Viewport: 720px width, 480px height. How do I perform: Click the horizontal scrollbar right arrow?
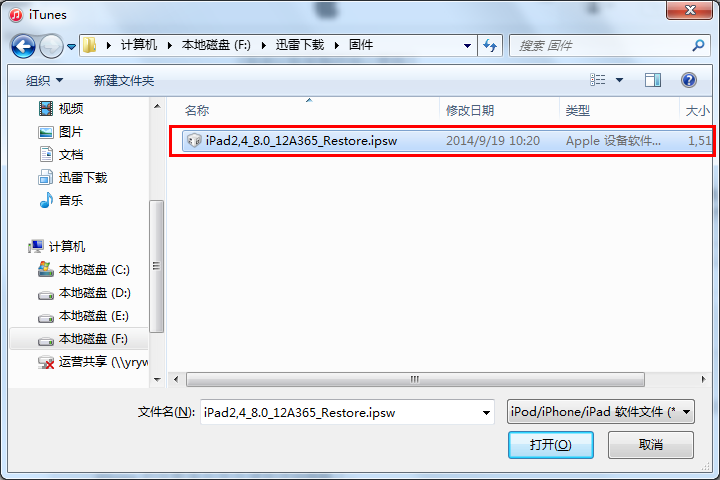[x=703, y=379]
